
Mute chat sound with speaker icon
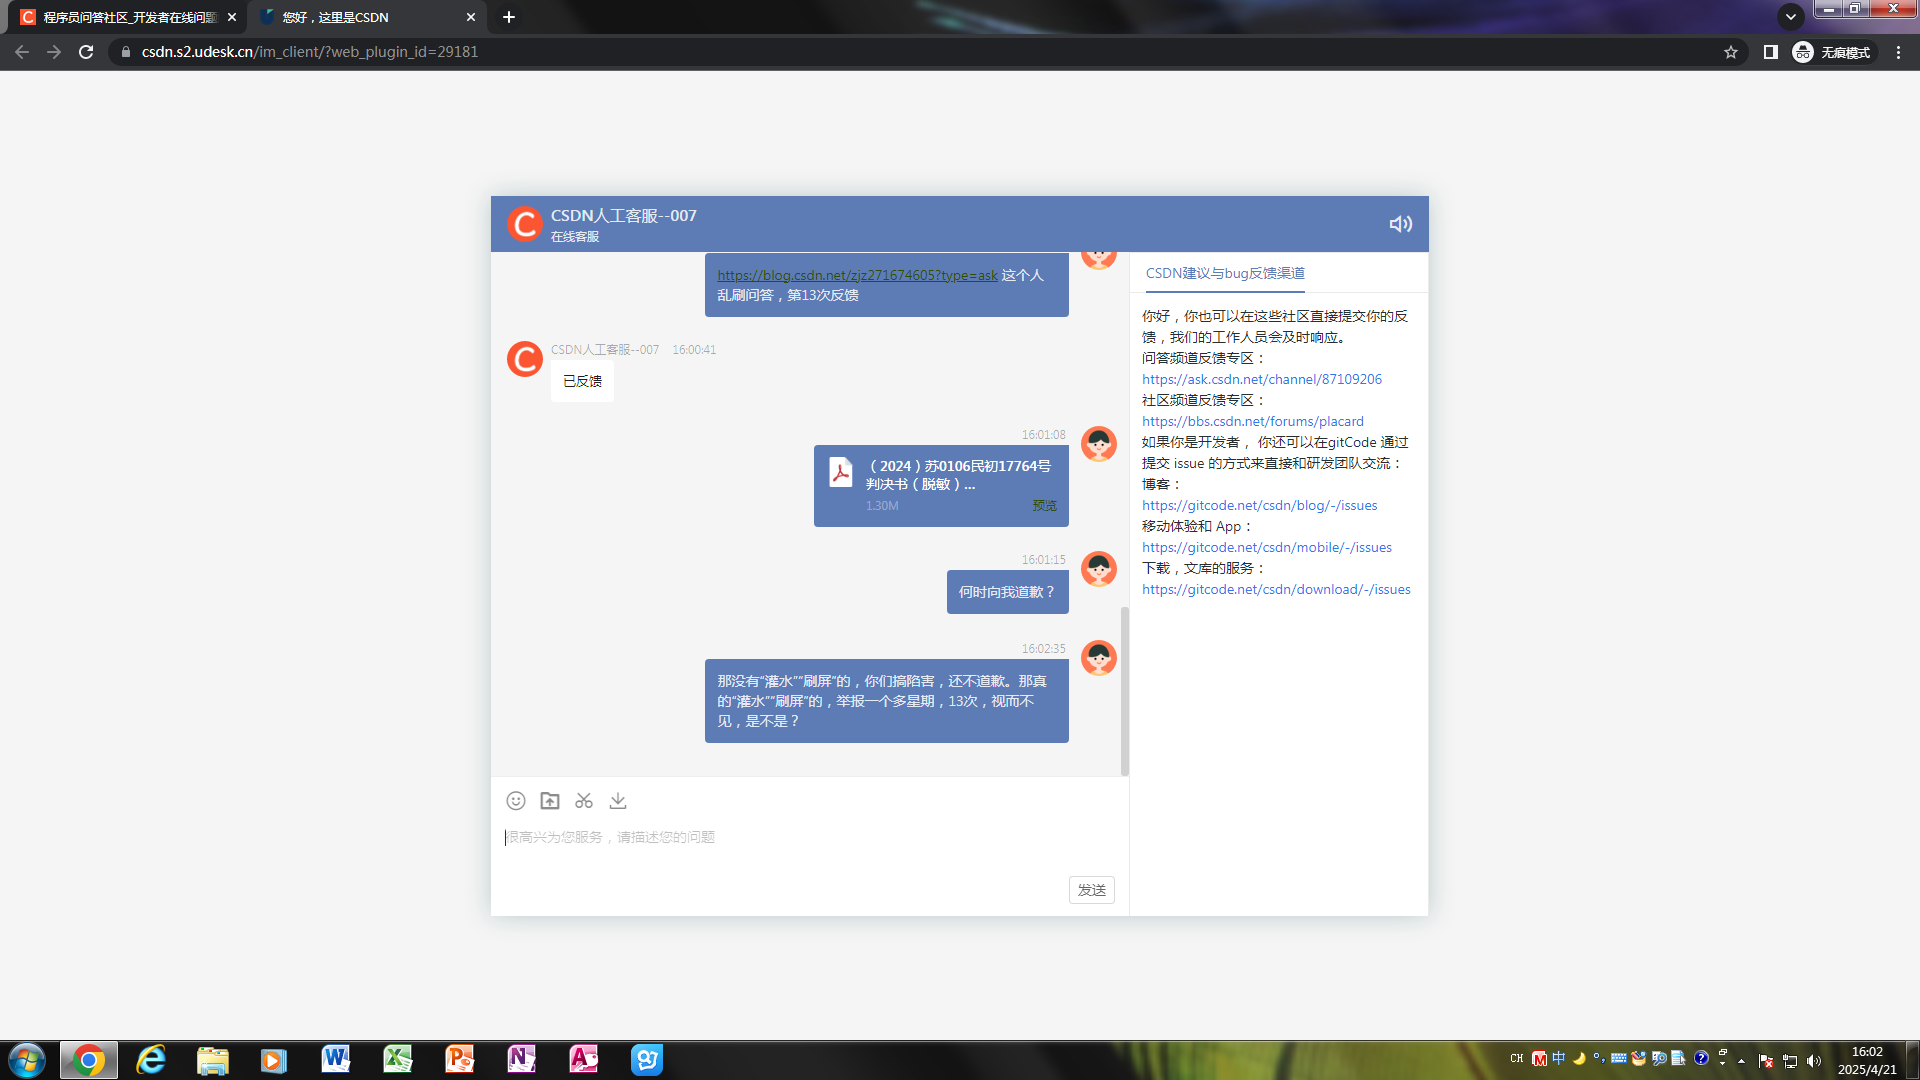coord(1400,224)
